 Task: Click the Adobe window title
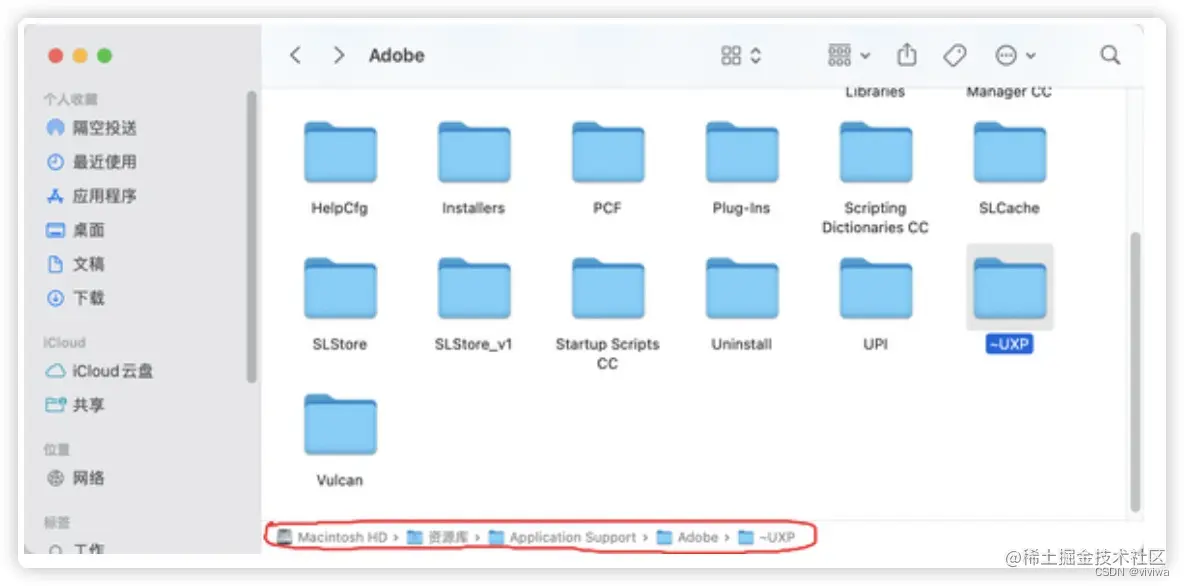[x=396, y=55]
